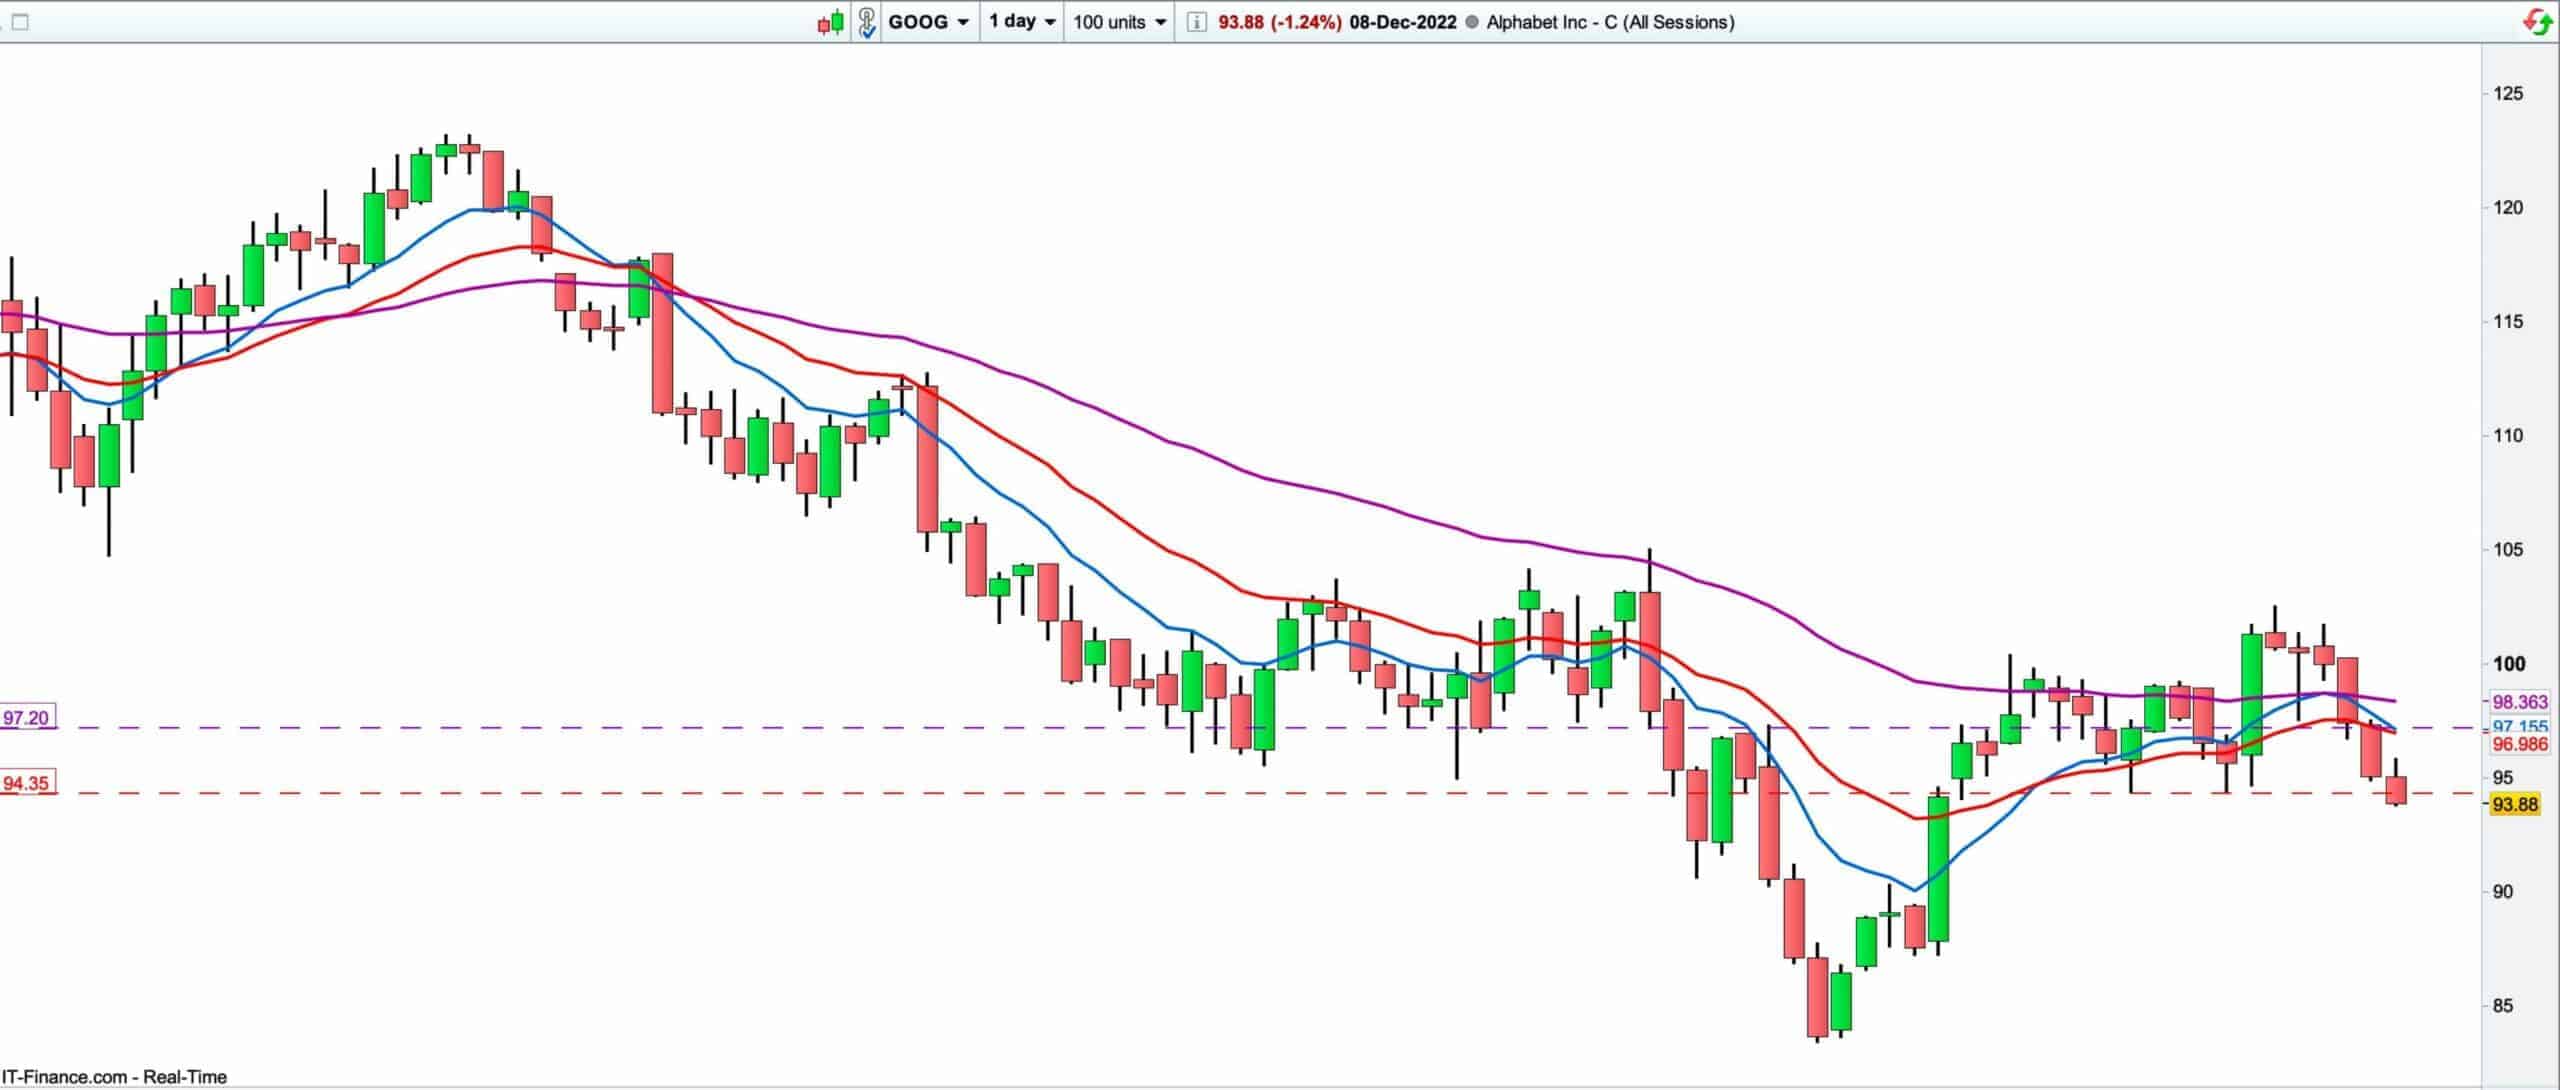Select the 94.35 red price line label

(27, 784)
